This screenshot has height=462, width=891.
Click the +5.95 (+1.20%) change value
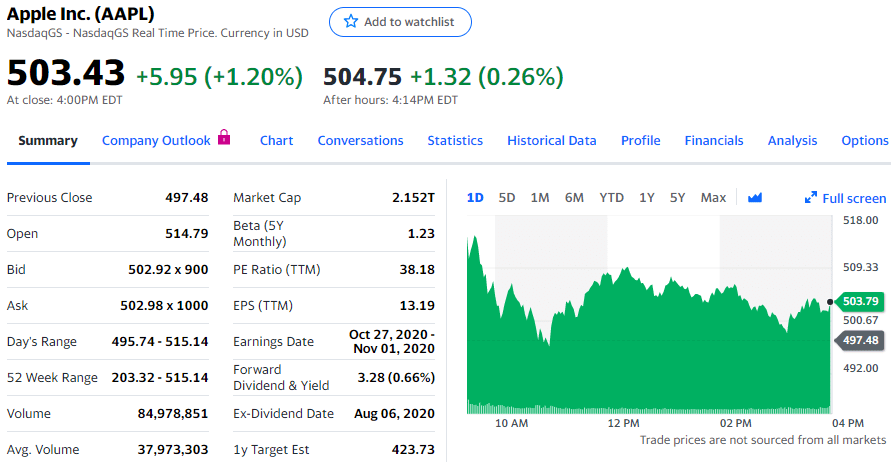point(219,77)
